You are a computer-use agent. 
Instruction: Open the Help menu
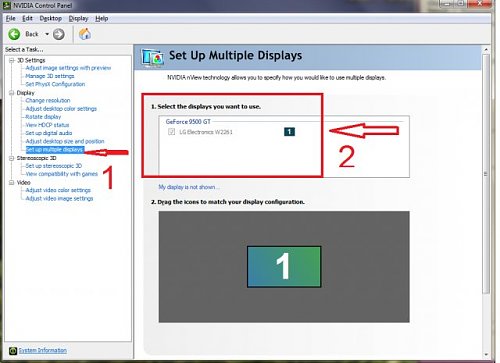pyautogui.click(x=102, y=18)
